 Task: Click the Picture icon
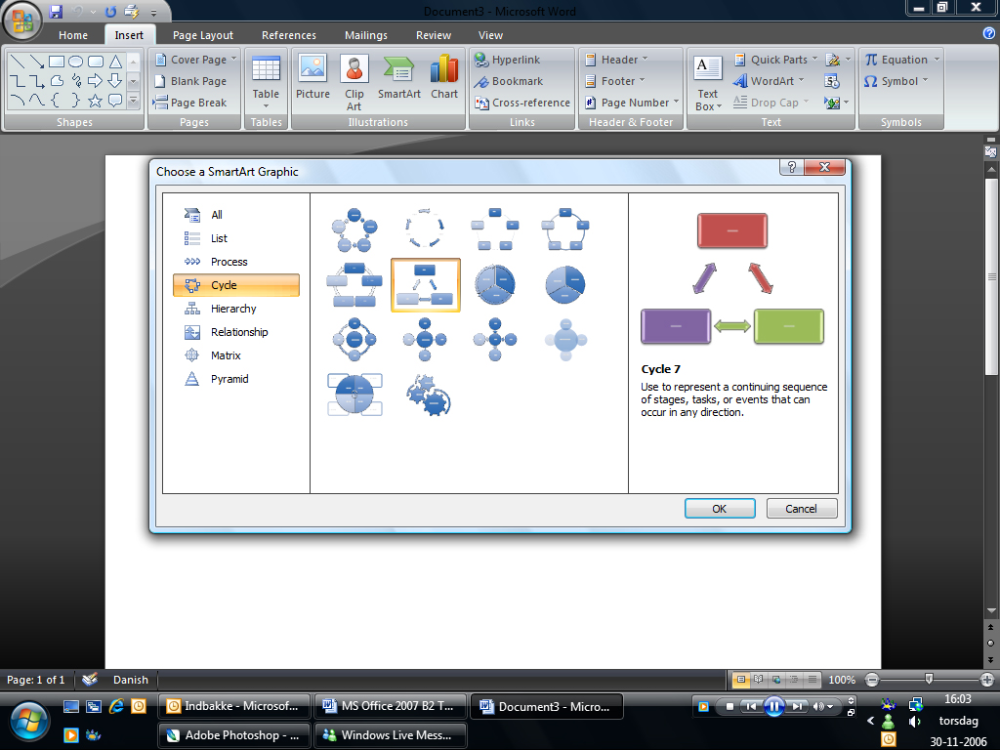tap(312, 77)
